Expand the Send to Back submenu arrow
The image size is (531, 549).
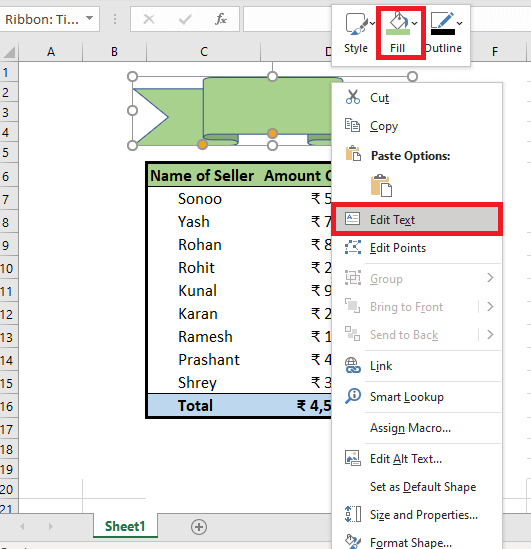(x=490, y=335)
